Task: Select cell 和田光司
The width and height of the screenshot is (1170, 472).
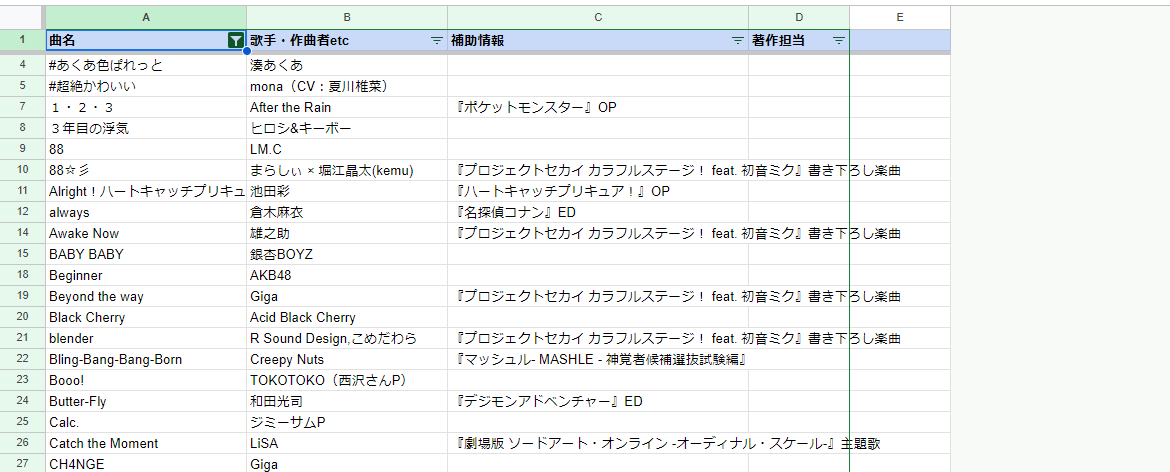Action: (x=347, y=401)
